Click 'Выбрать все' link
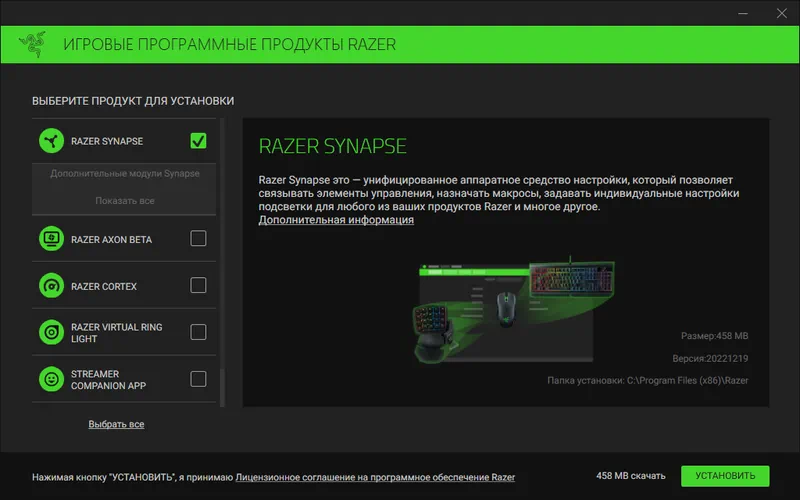Viewport: 800px width, 500px height. (x=116, y=424)
